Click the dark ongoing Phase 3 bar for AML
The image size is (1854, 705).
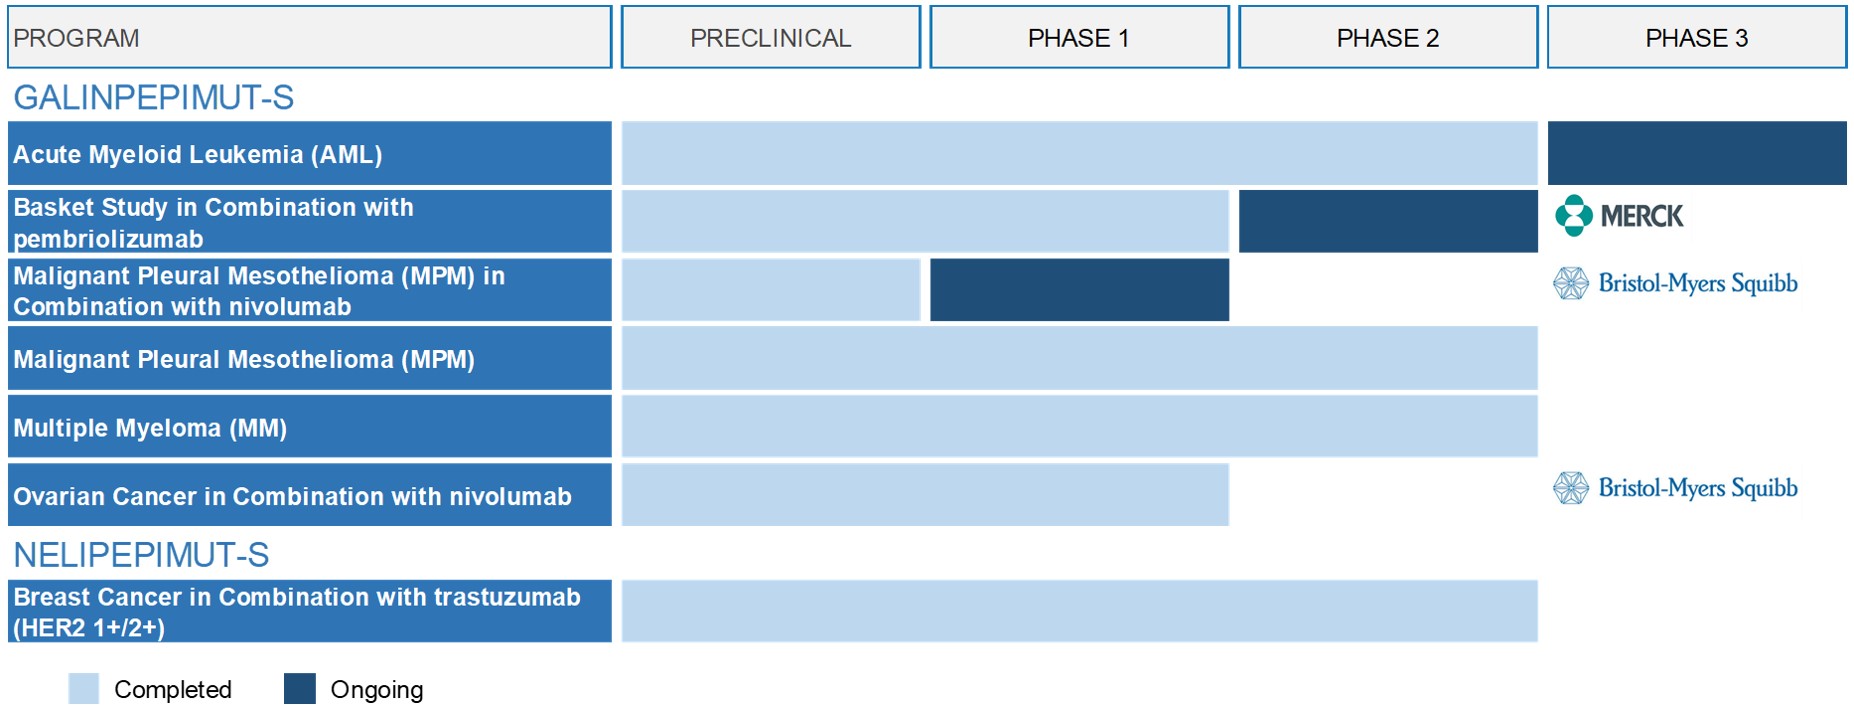[x=1696, y=153]
